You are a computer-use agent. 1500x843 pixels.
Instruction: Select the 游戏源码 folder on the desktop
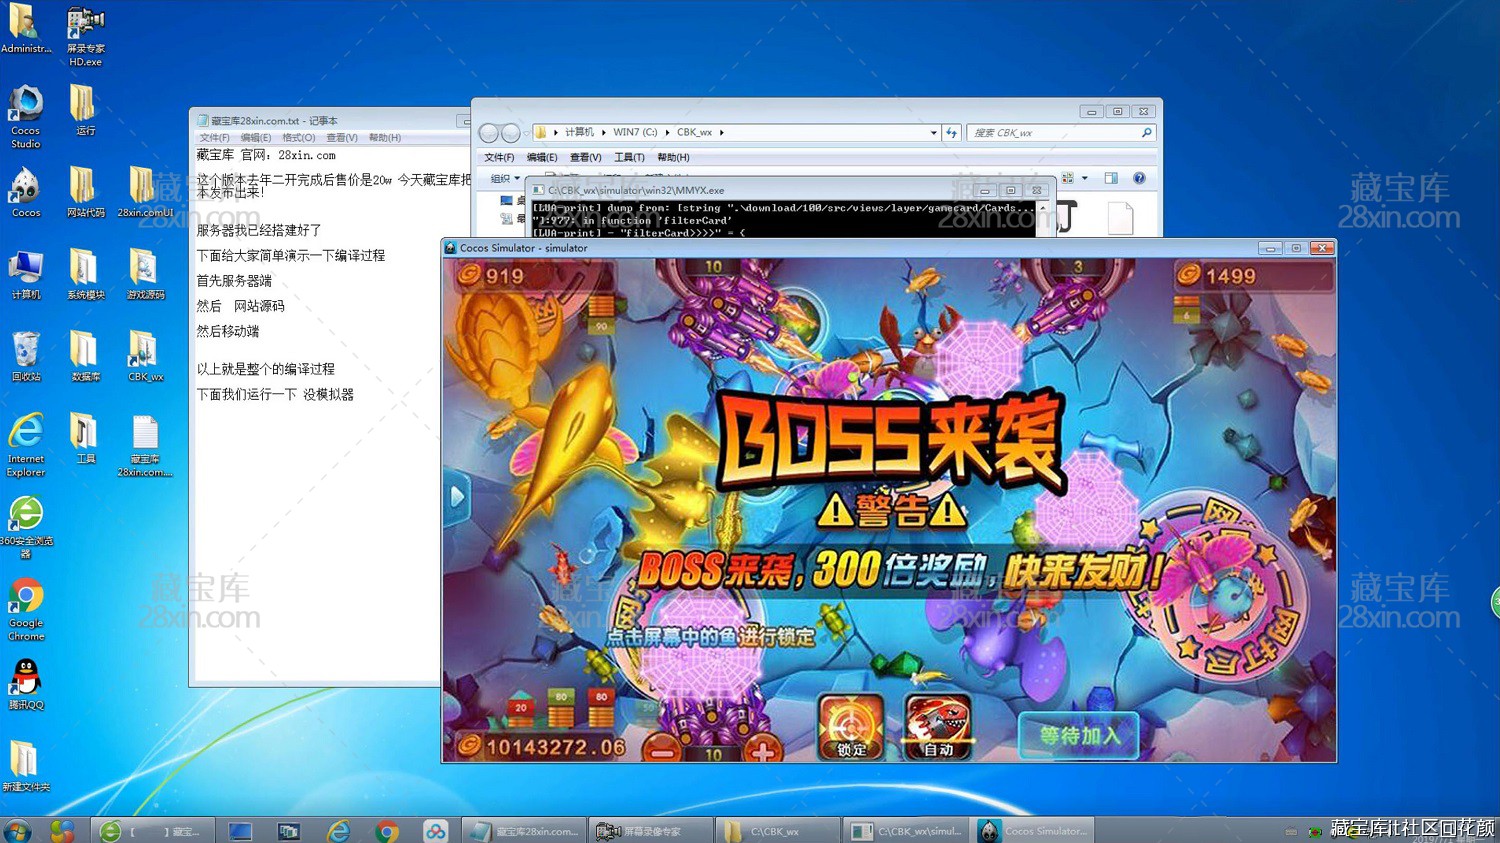click(x=145, y=275)
